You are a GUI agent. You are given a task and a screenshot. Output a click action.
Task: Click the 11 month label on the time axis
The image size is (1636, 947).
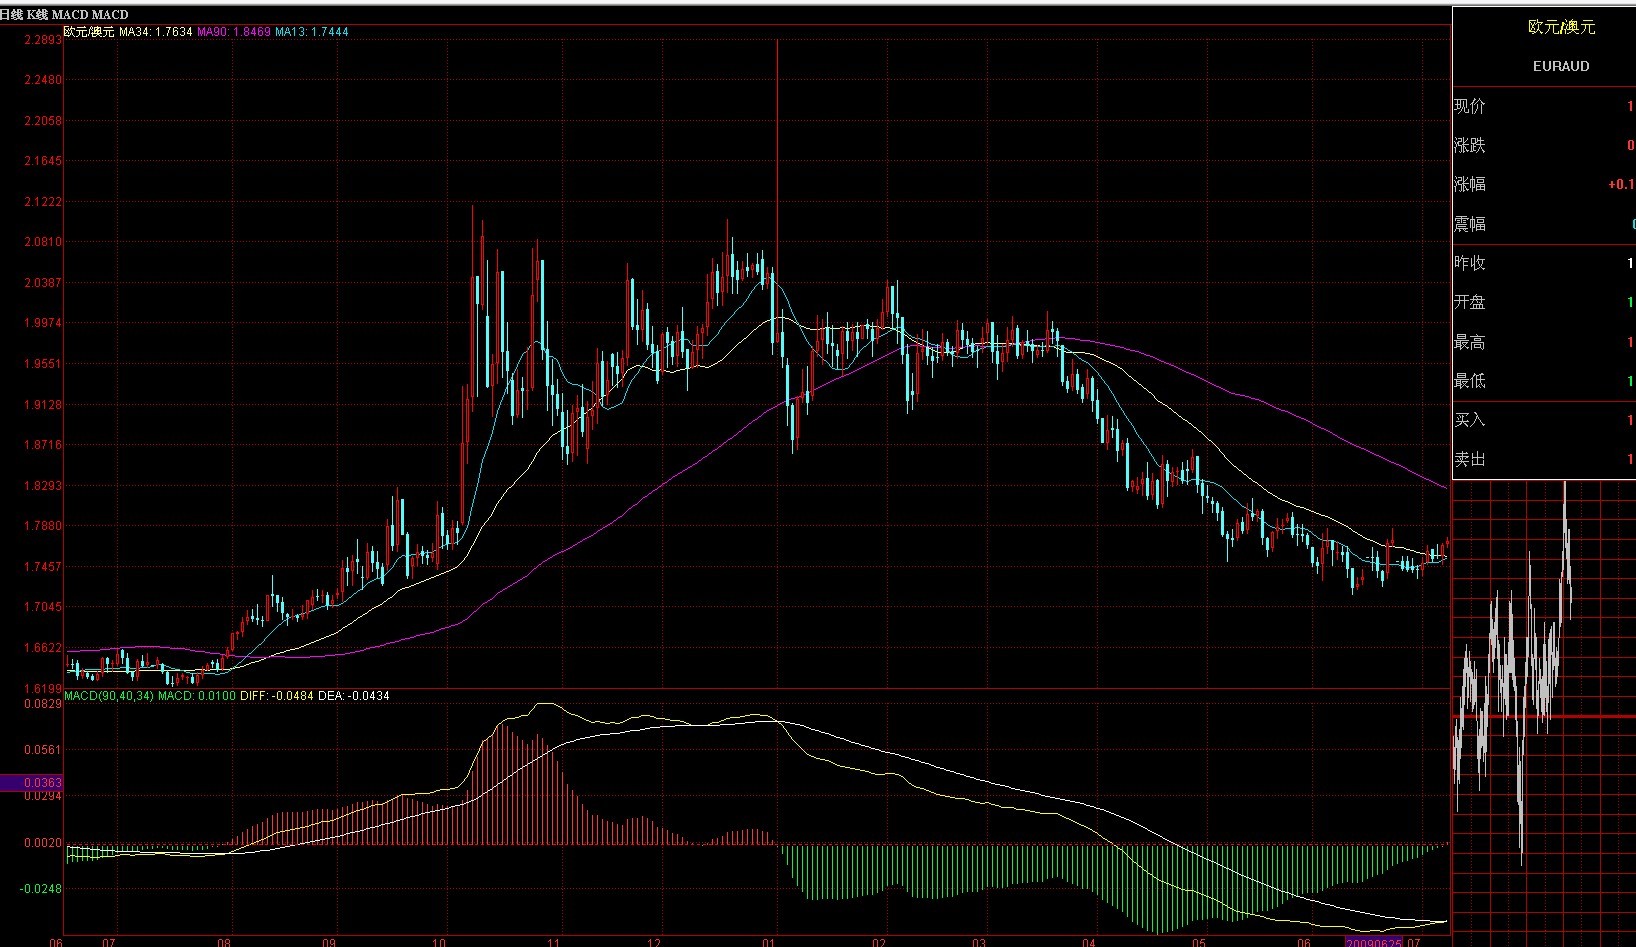(x=553, y=942)
